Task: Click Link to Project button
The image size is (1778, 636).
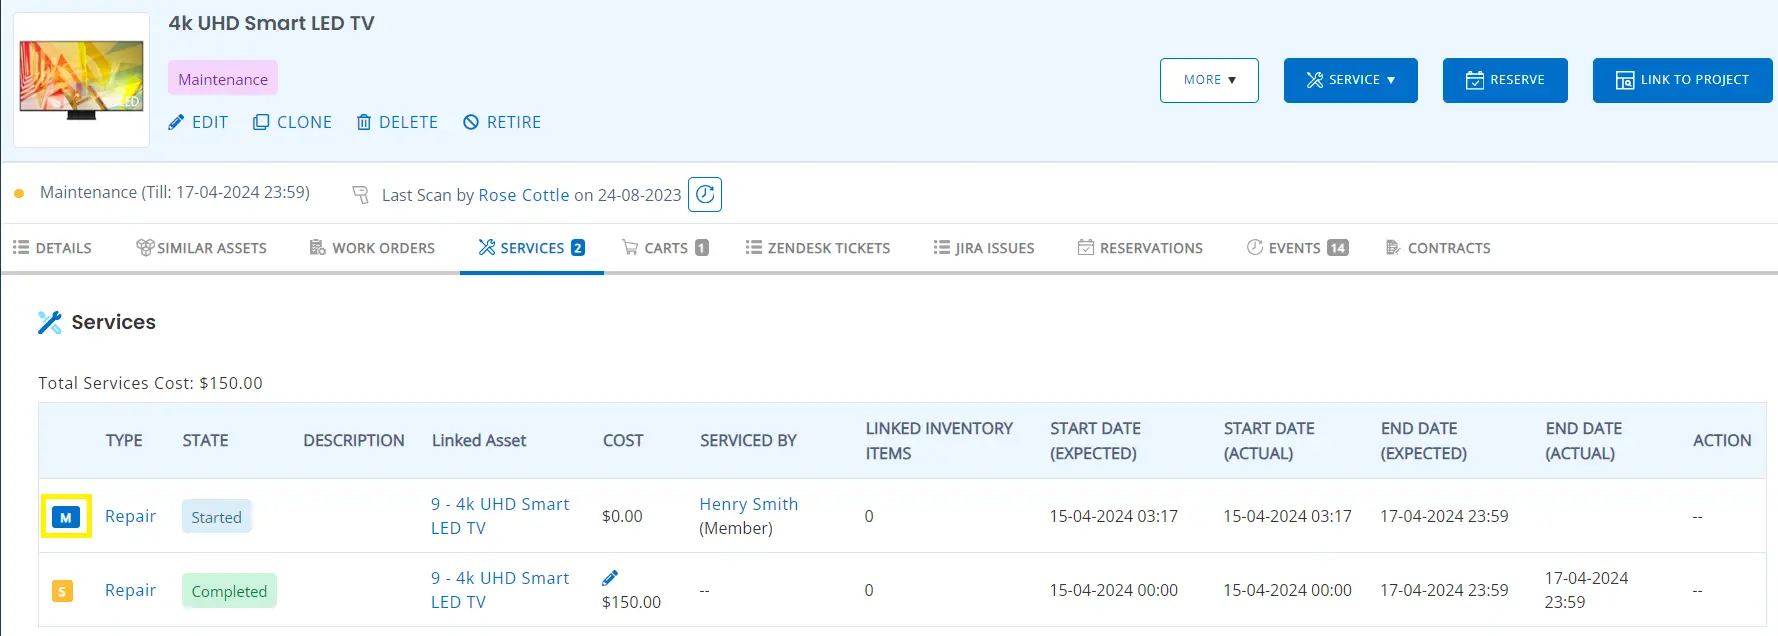Action: (1682, 80)
